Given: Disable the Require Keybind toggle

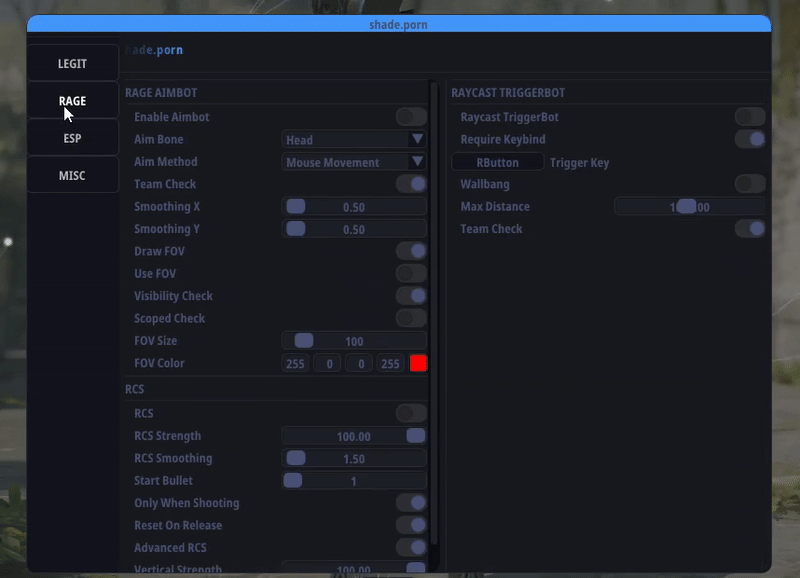Looking at the screenshot, I should click(750, 139).
